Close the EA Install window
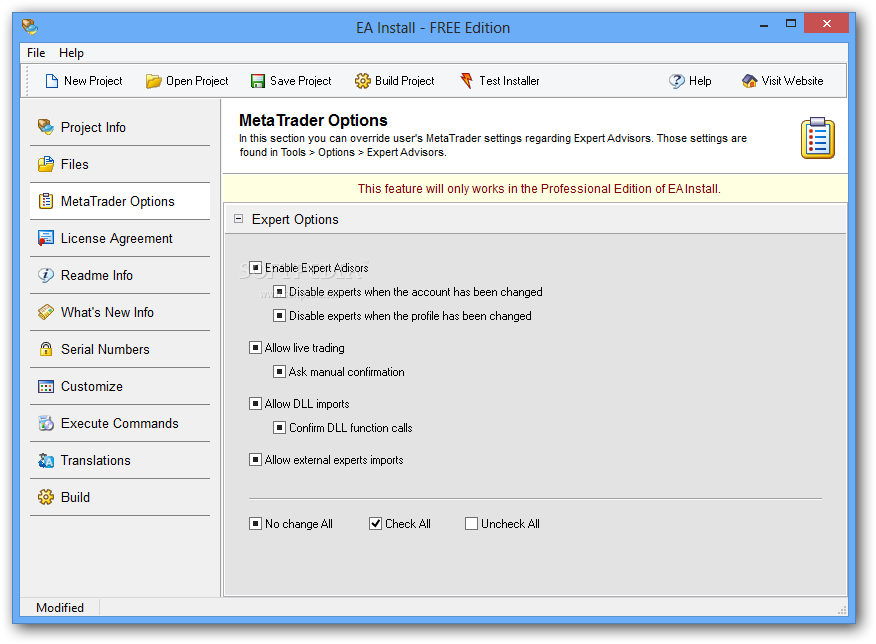Viewport: 876px width, 644px height. click(x=827, y=23)
